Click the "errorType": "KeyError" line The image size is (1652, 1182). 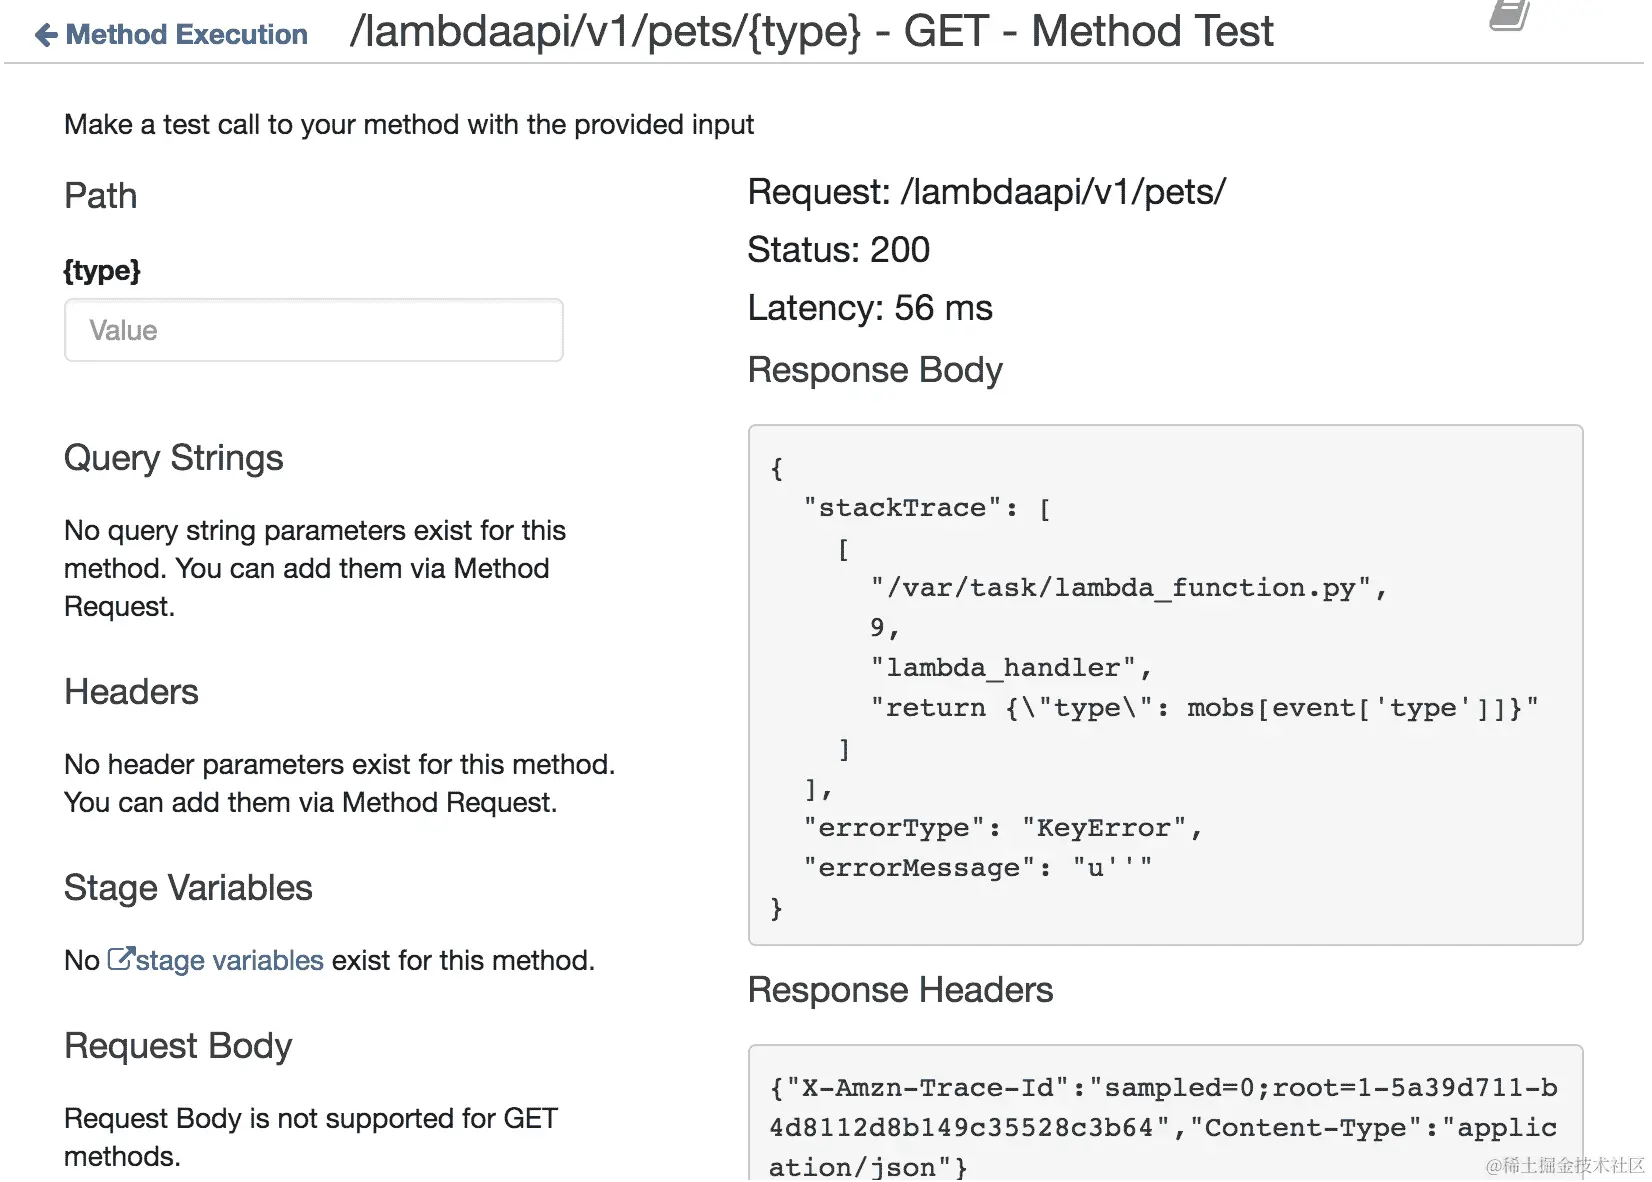[1002, 828]
